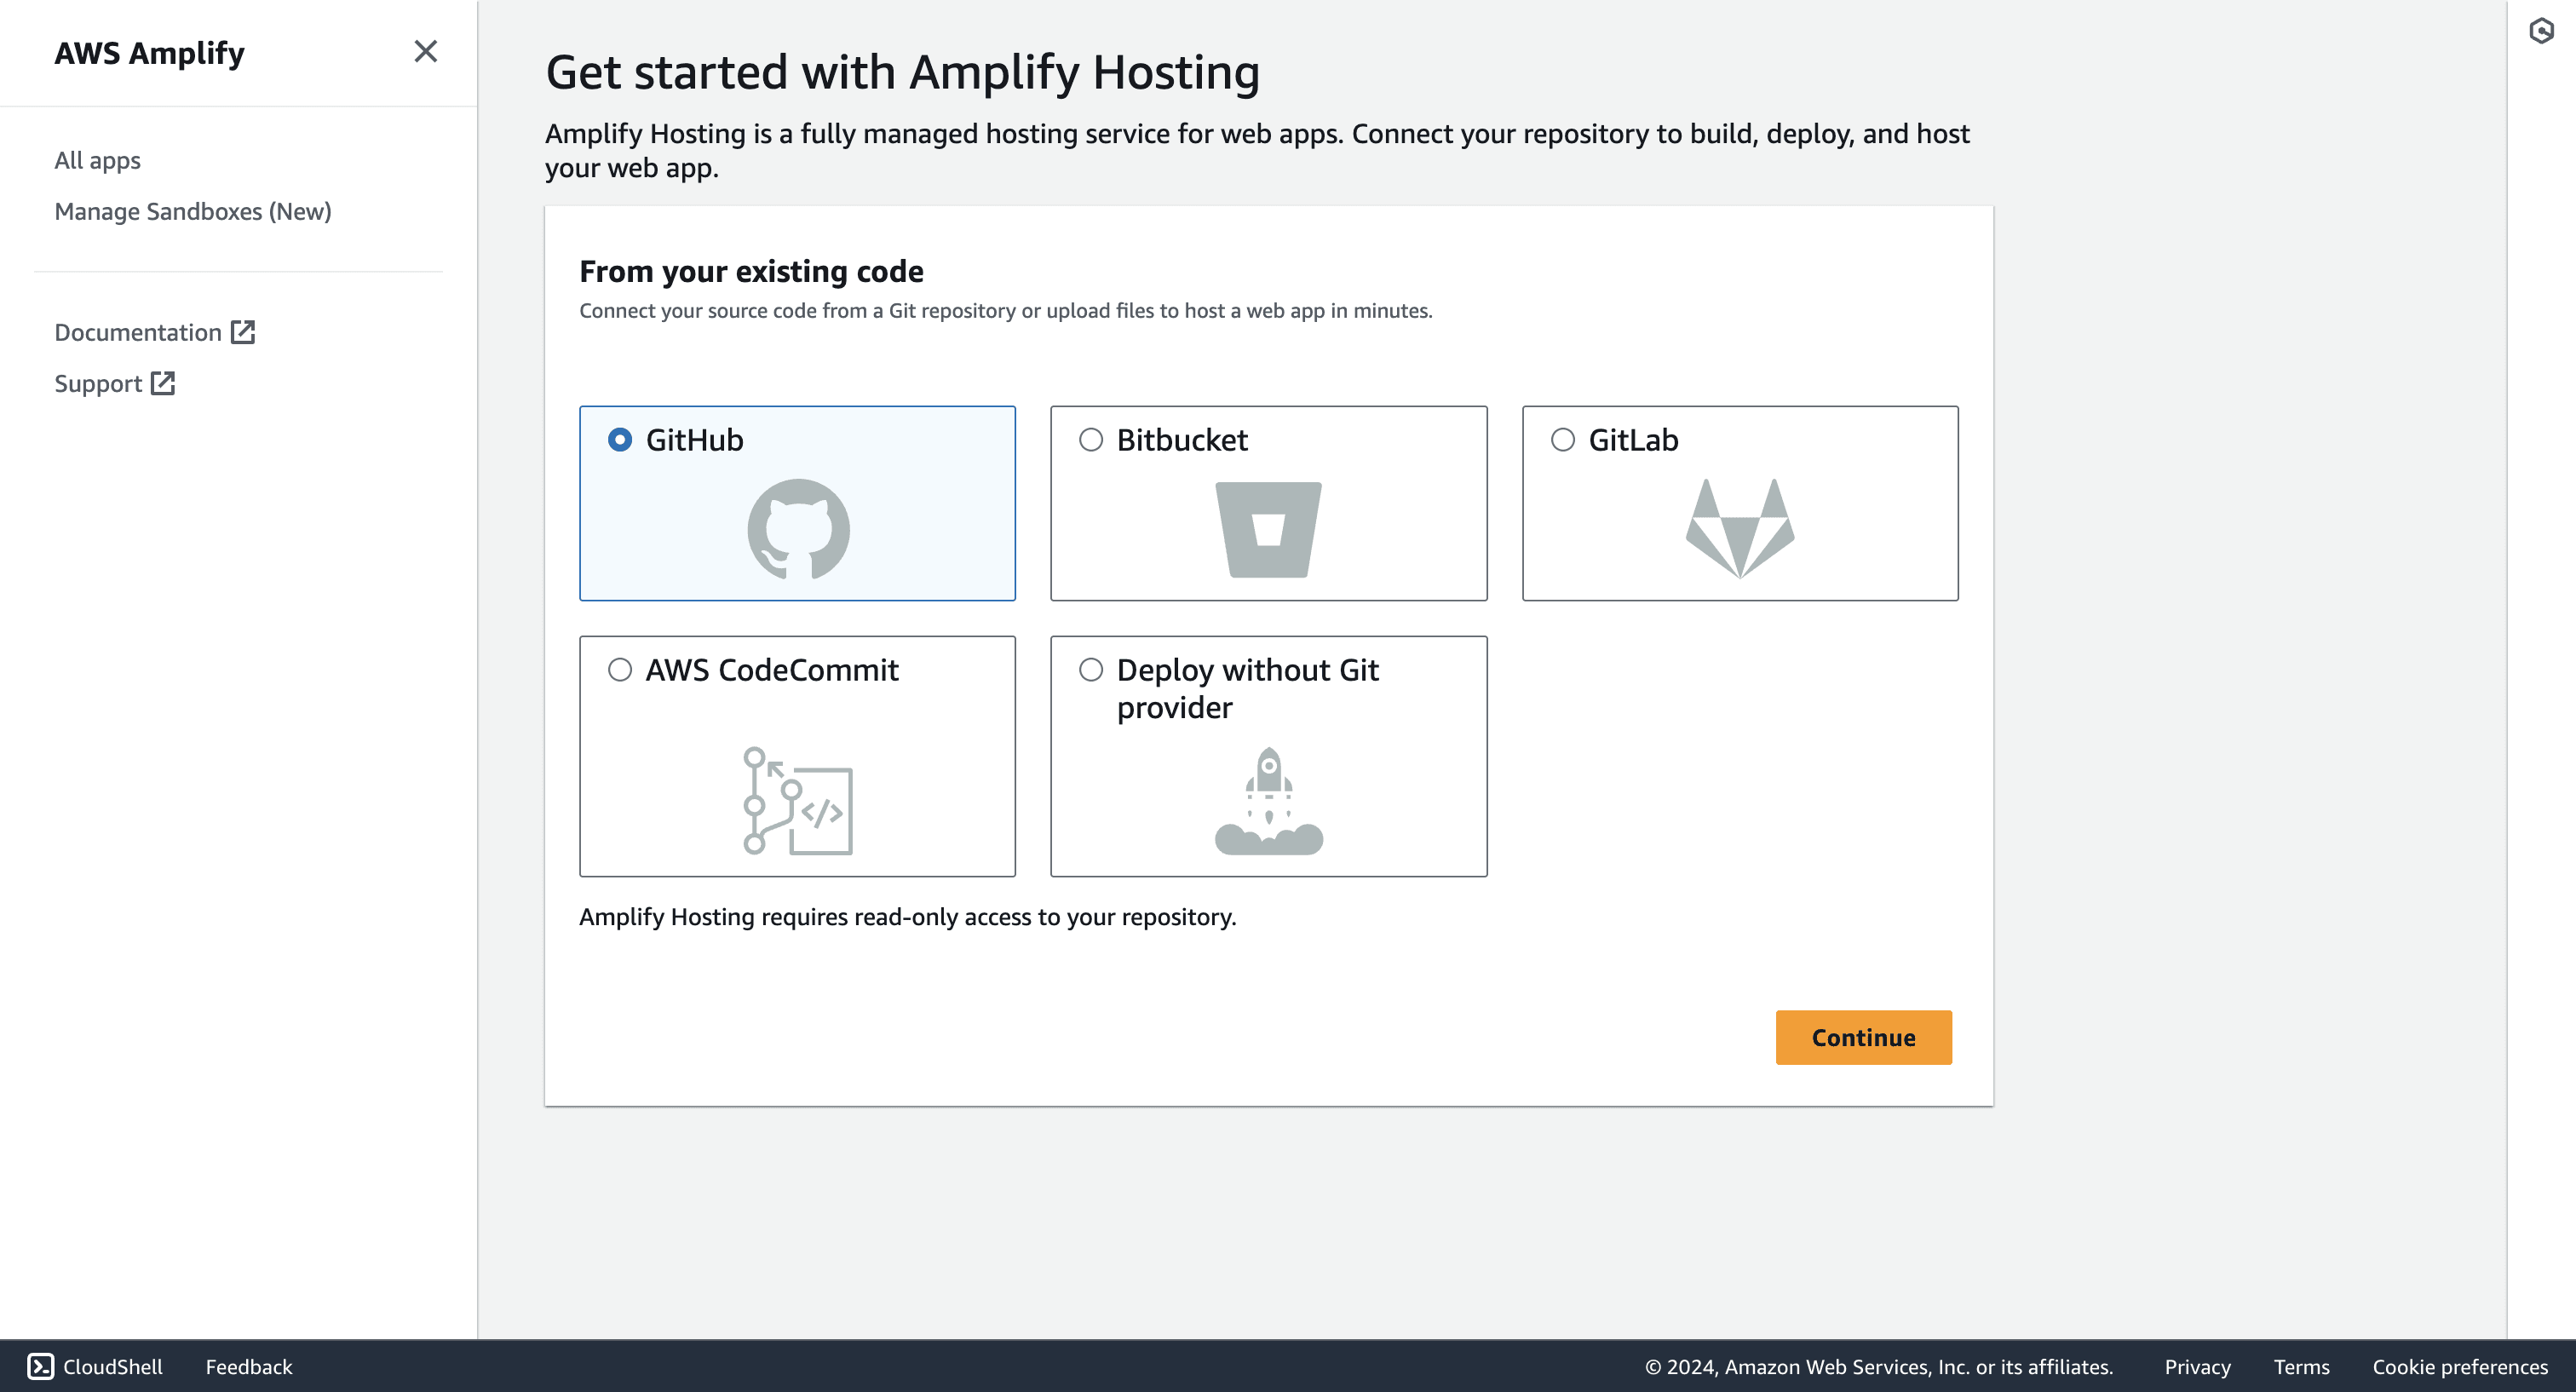Open the Support external link

[114, 383]
